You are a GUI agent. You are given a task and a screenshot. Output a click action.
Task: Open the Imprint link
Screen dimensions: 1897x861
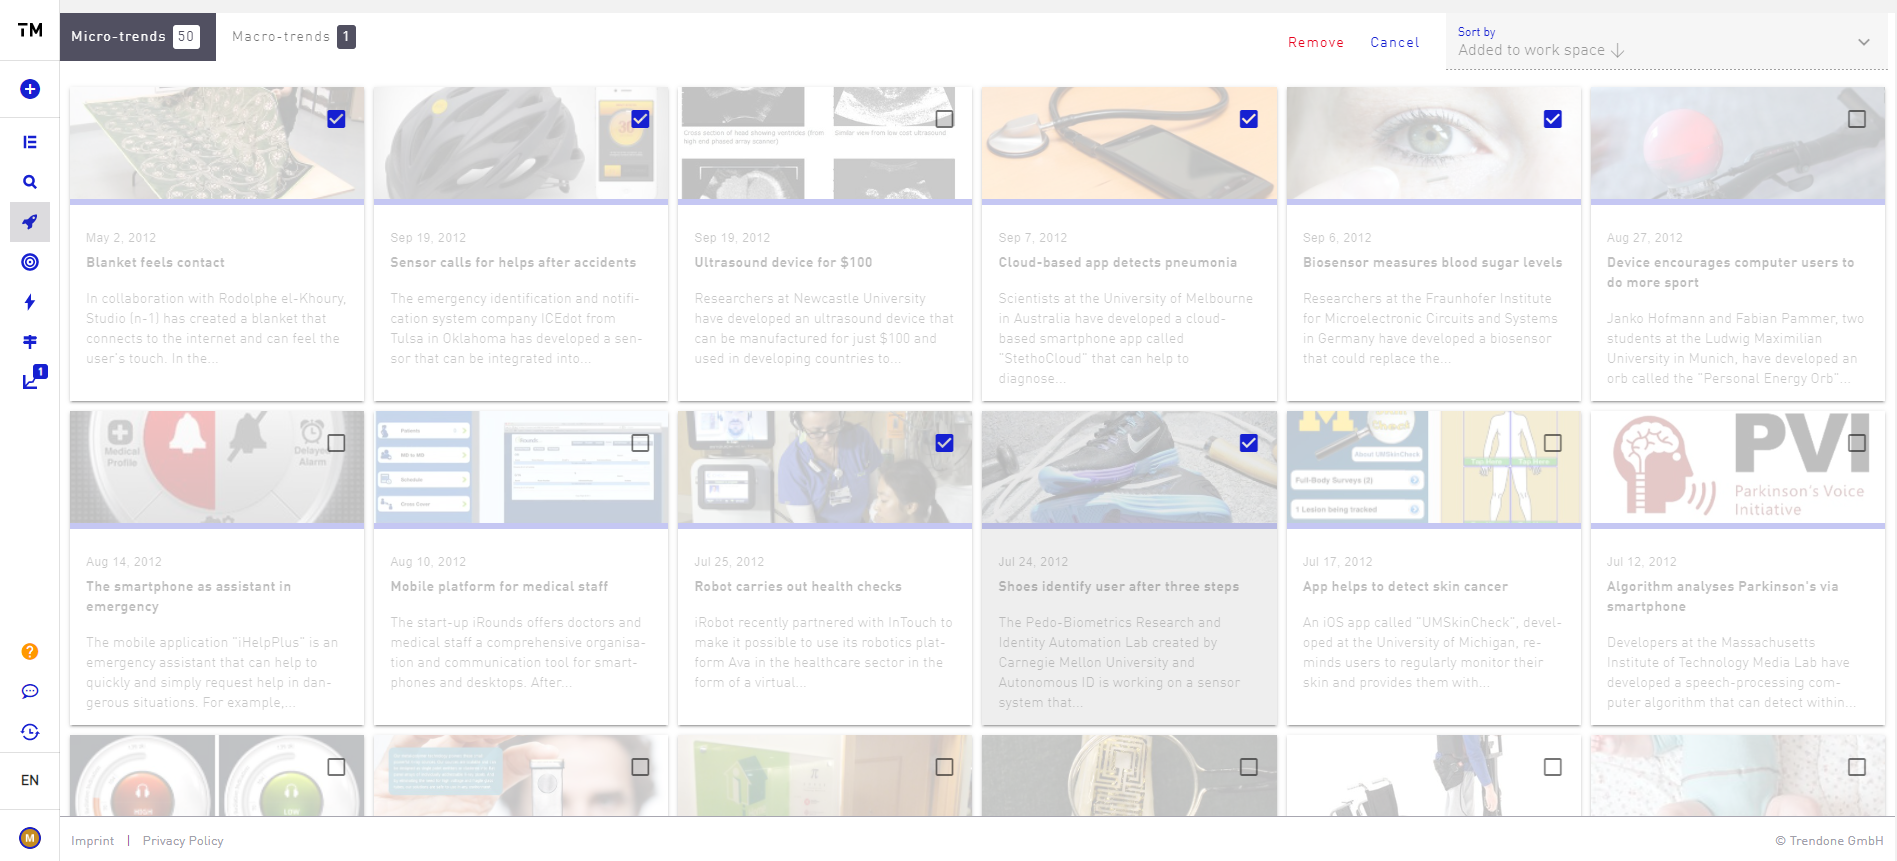93,841
